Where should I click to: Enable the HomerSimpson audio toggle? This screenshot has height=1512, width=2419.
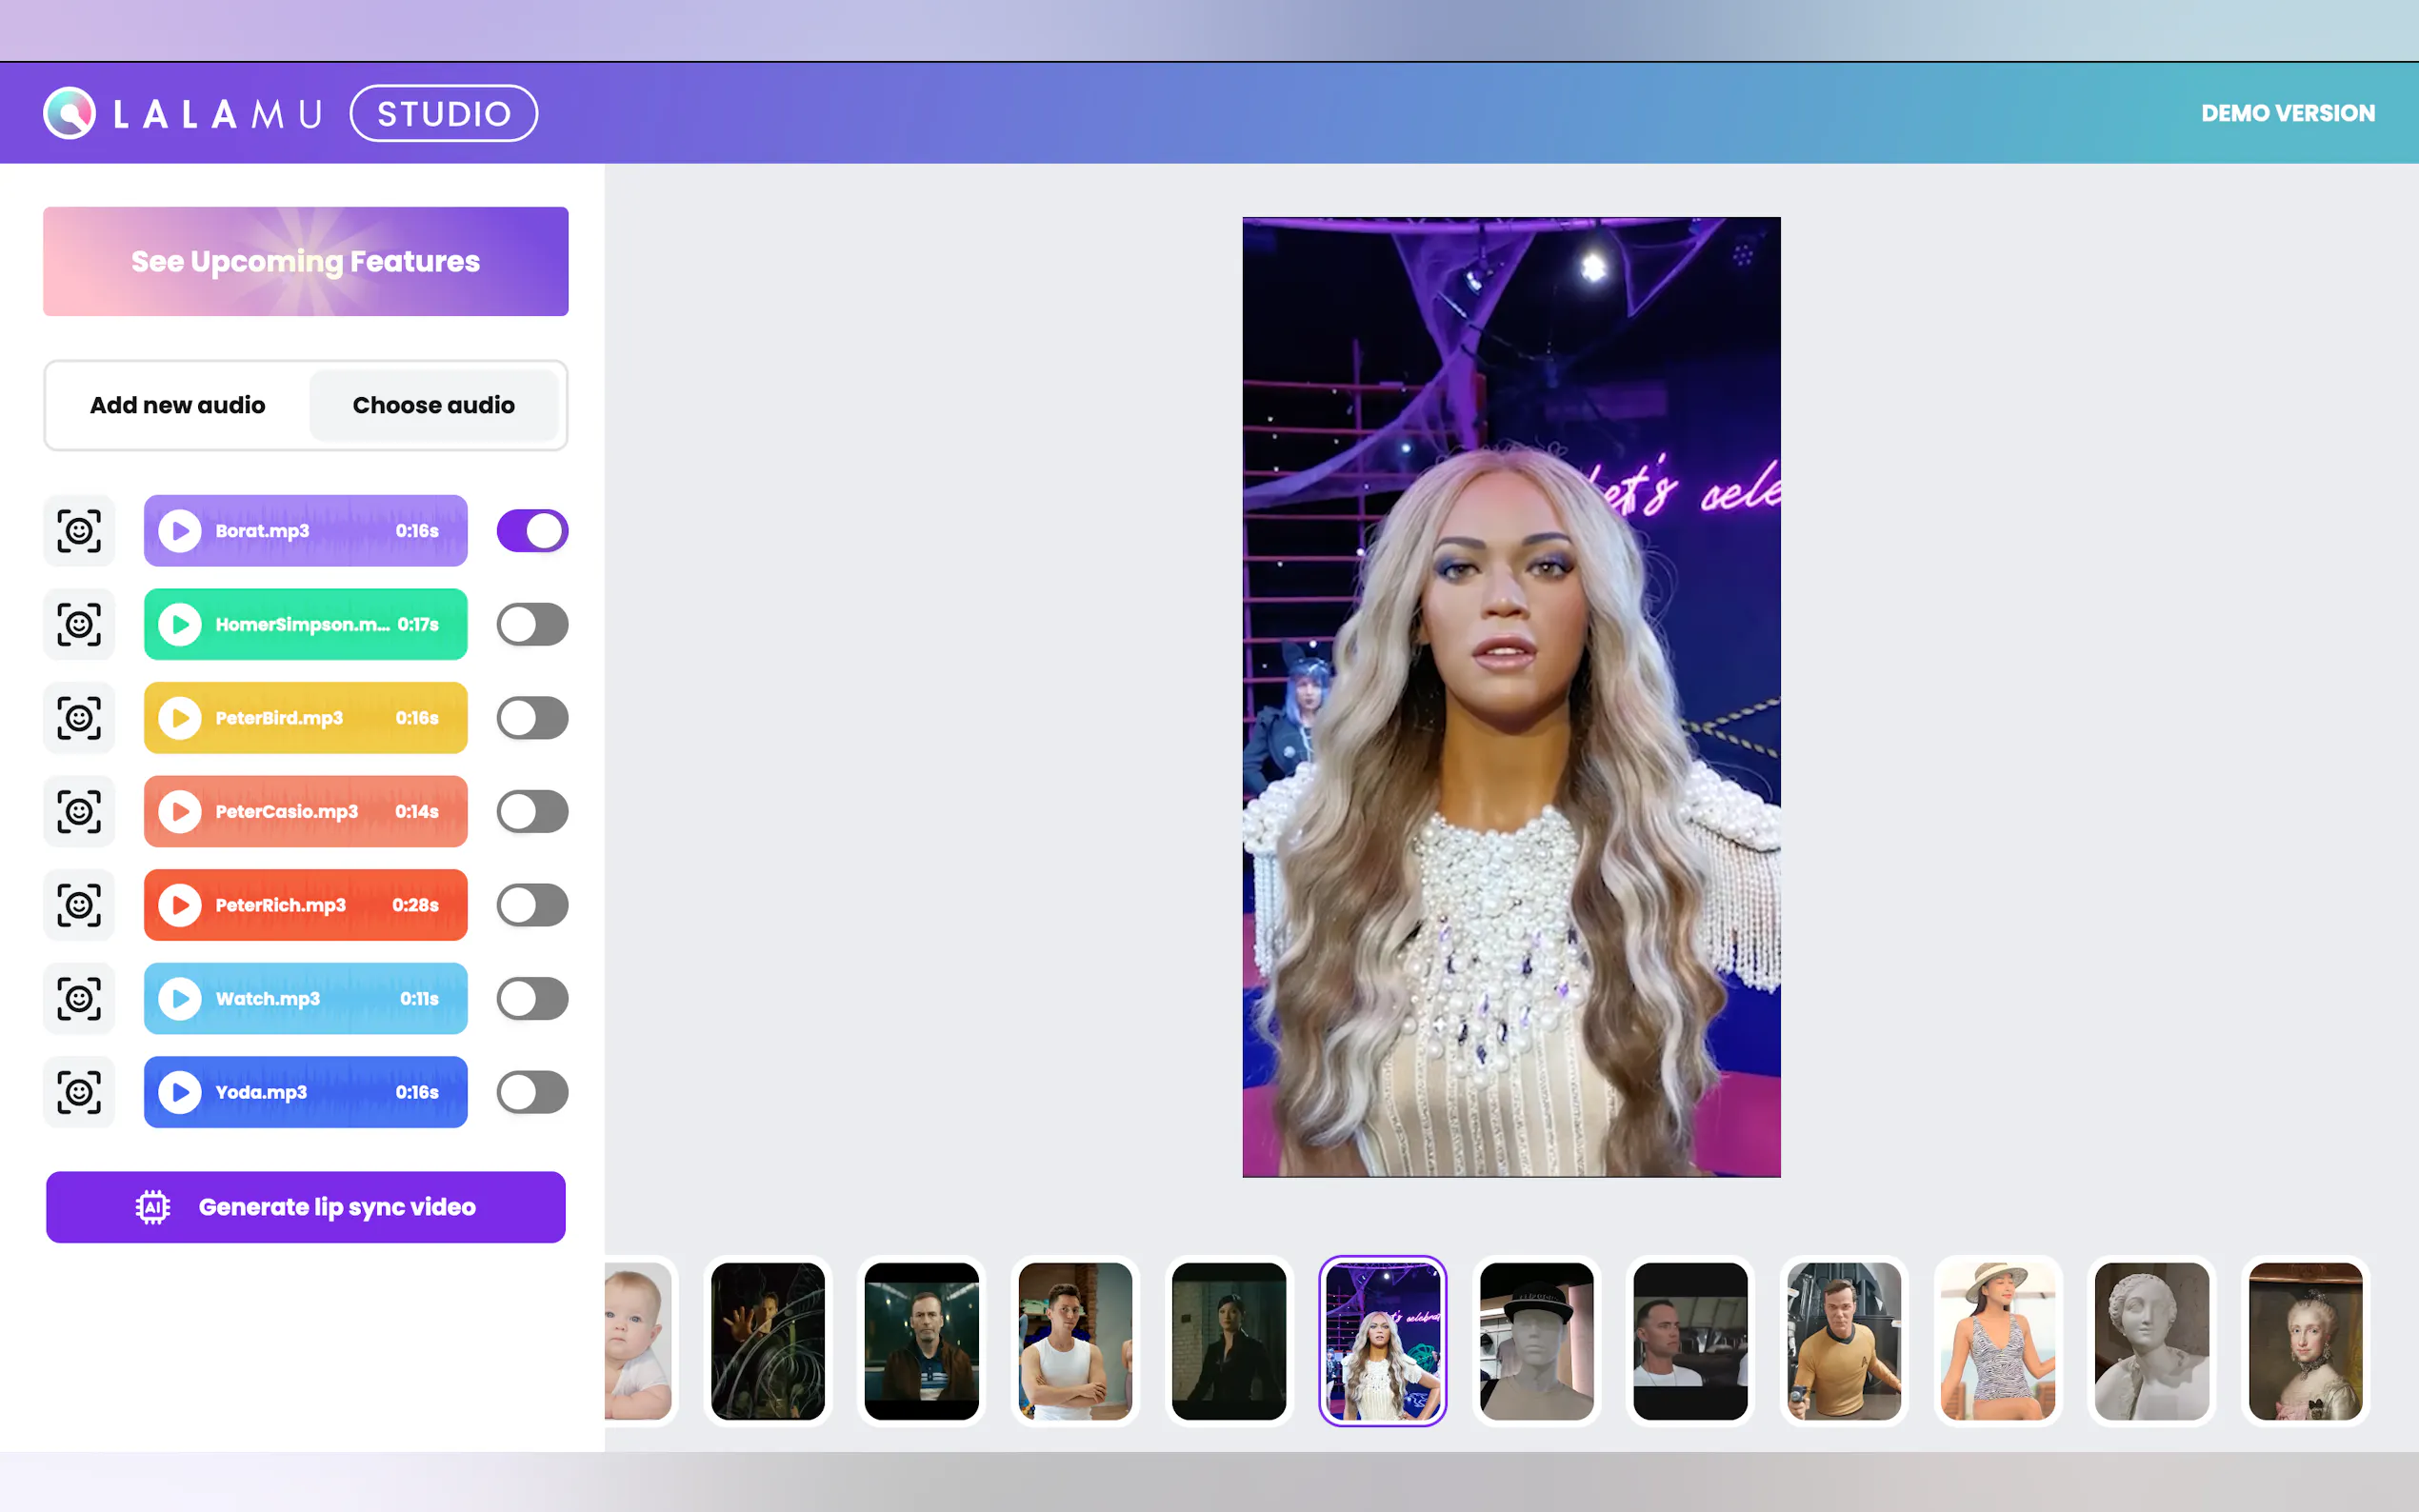[x=532, y=624]
